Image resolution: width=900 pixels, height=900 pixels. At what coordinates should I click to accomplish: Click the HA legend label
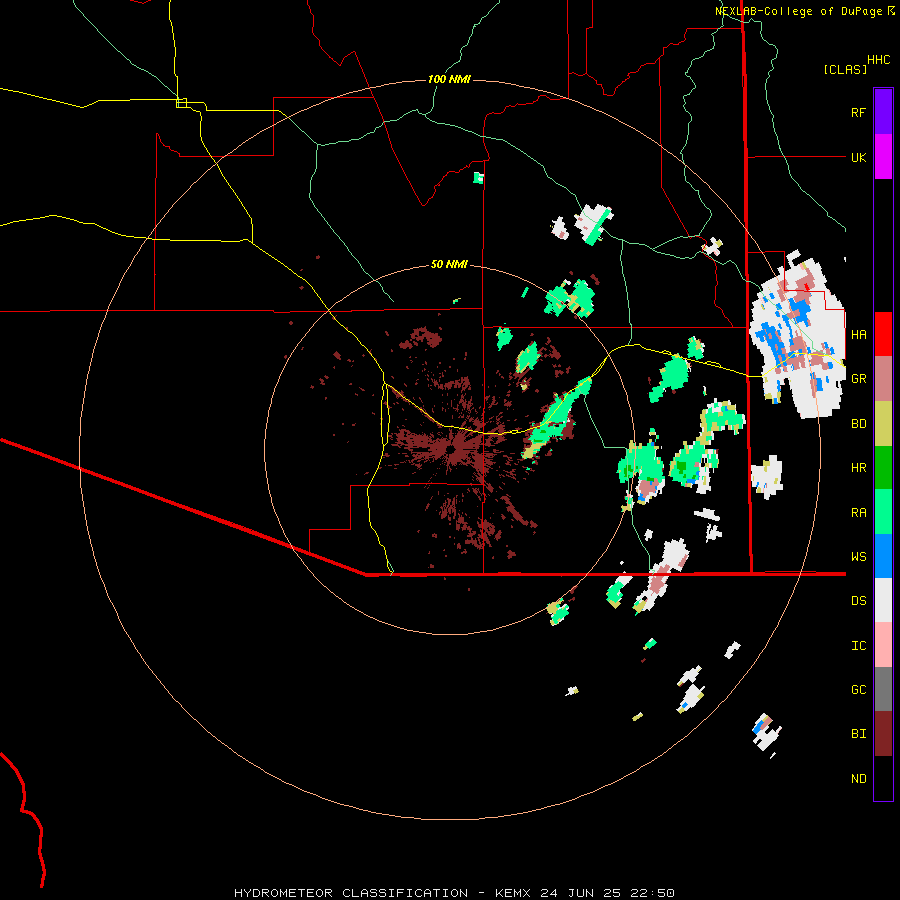[x=858, y=334]
